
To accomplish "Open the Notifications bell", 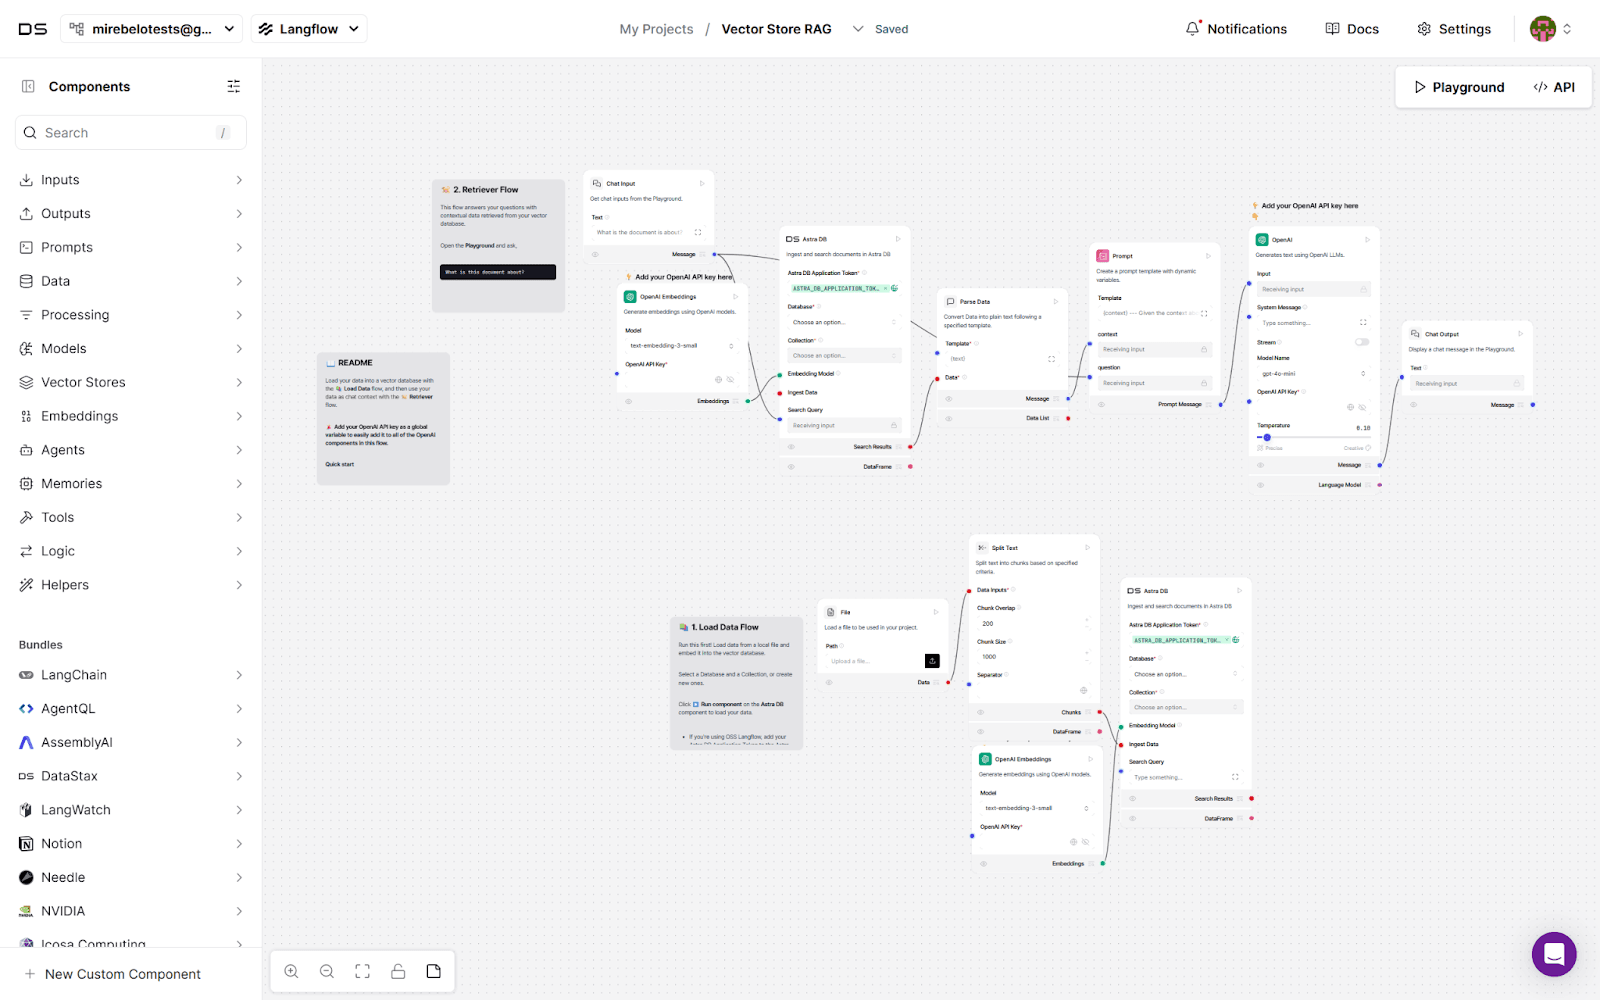I will [x=1236, y=29].
